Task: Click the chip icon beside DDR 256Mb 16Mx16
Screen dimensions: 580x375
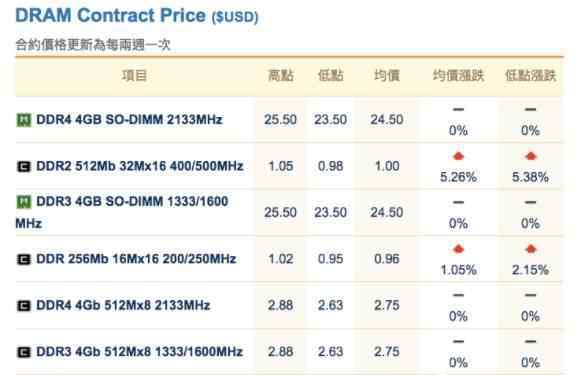Action: tap(24, 259)
